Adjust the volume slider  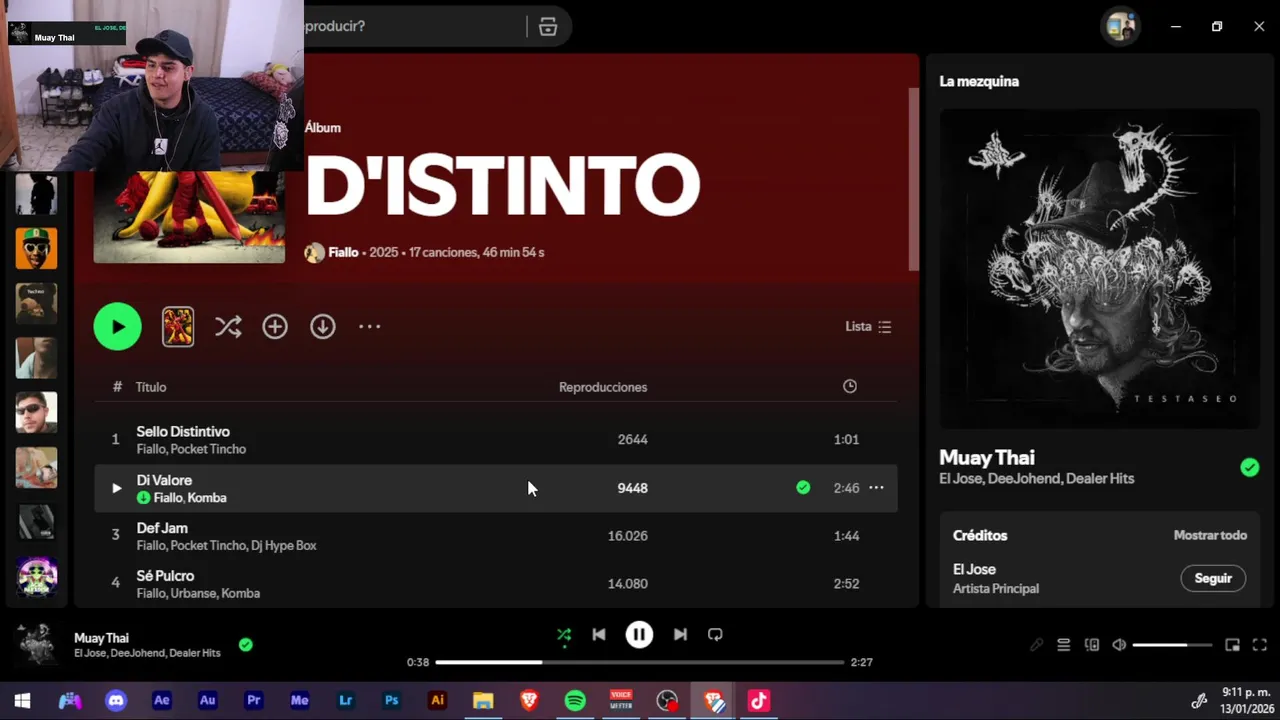coord(1172,645)
